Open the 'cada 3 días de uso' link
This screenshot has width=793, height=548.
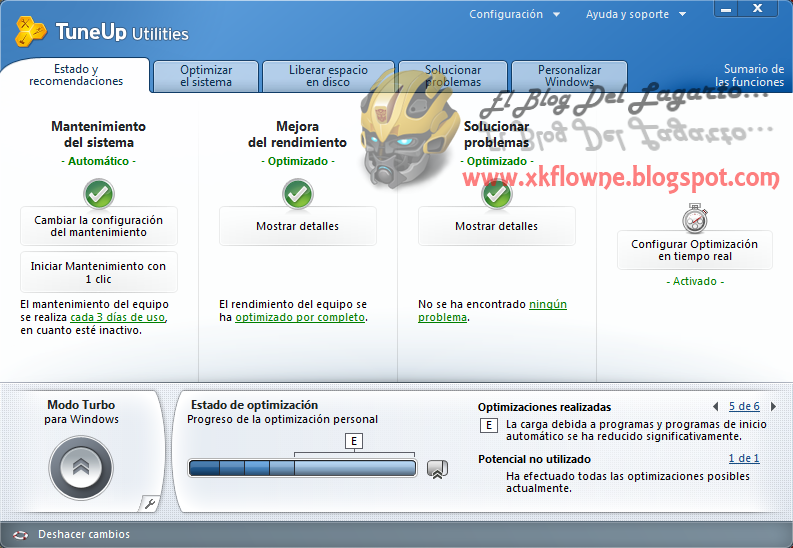117,317
